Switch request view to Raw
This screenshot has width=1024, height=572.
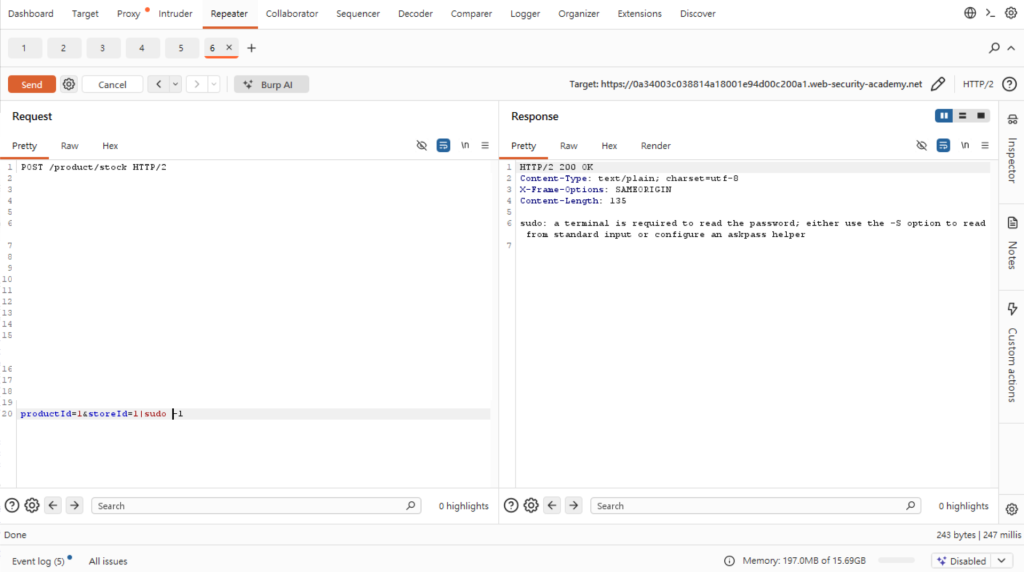(x=69, y=146)
